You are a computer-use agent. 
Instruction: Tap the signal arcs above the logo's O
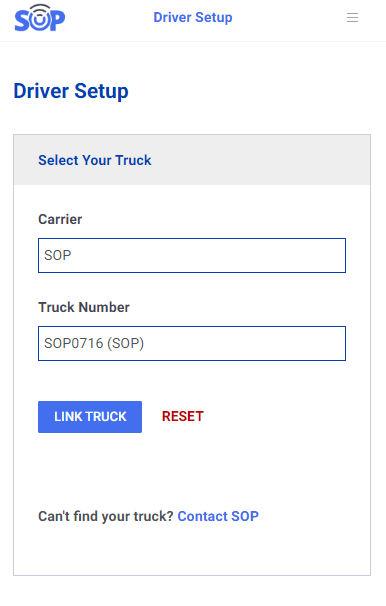click(x=40, y=9)
